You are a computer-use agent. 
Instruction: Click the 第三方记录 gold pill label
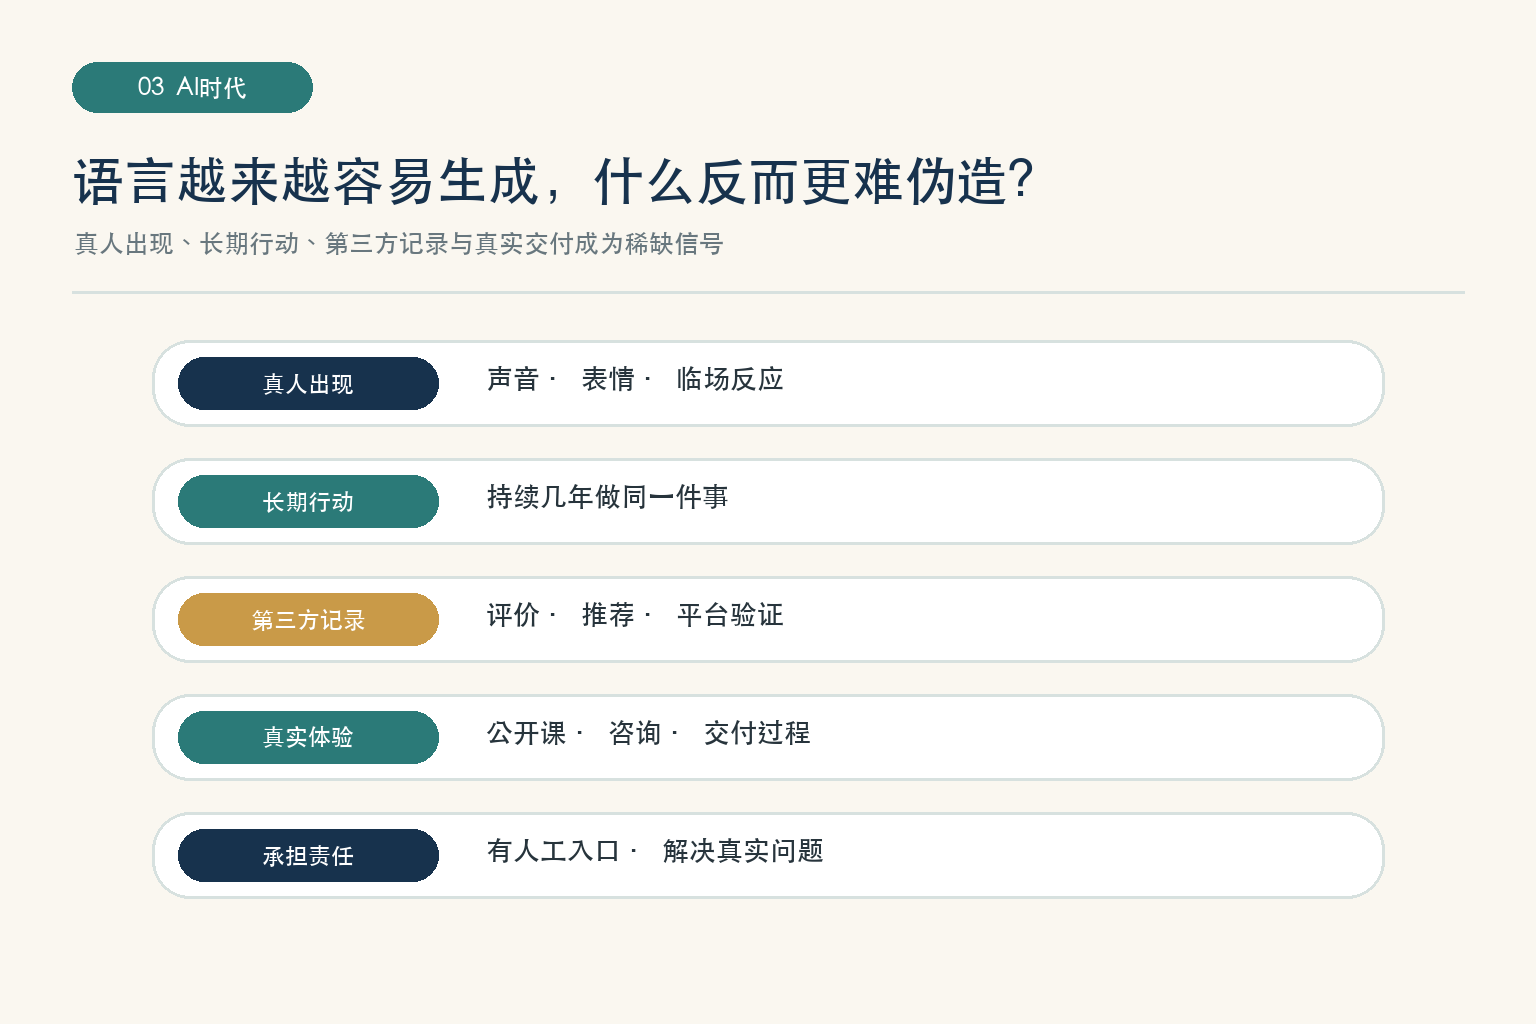pyautogui.click(x=308, y=619)
